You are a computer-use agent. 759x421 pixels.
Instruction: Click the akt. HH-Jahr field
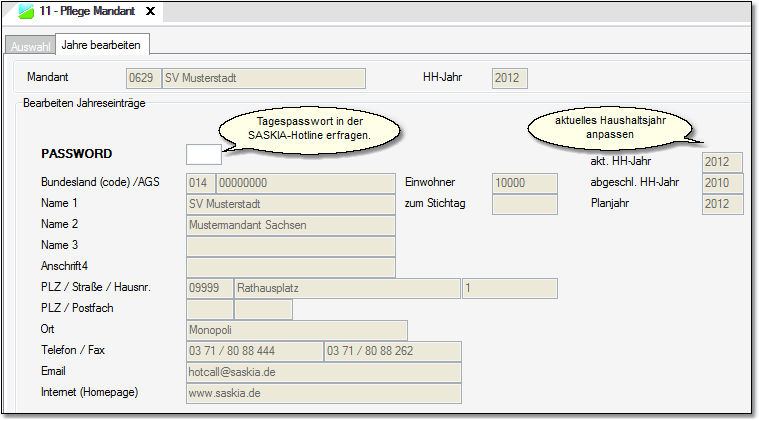pos(722,162)
